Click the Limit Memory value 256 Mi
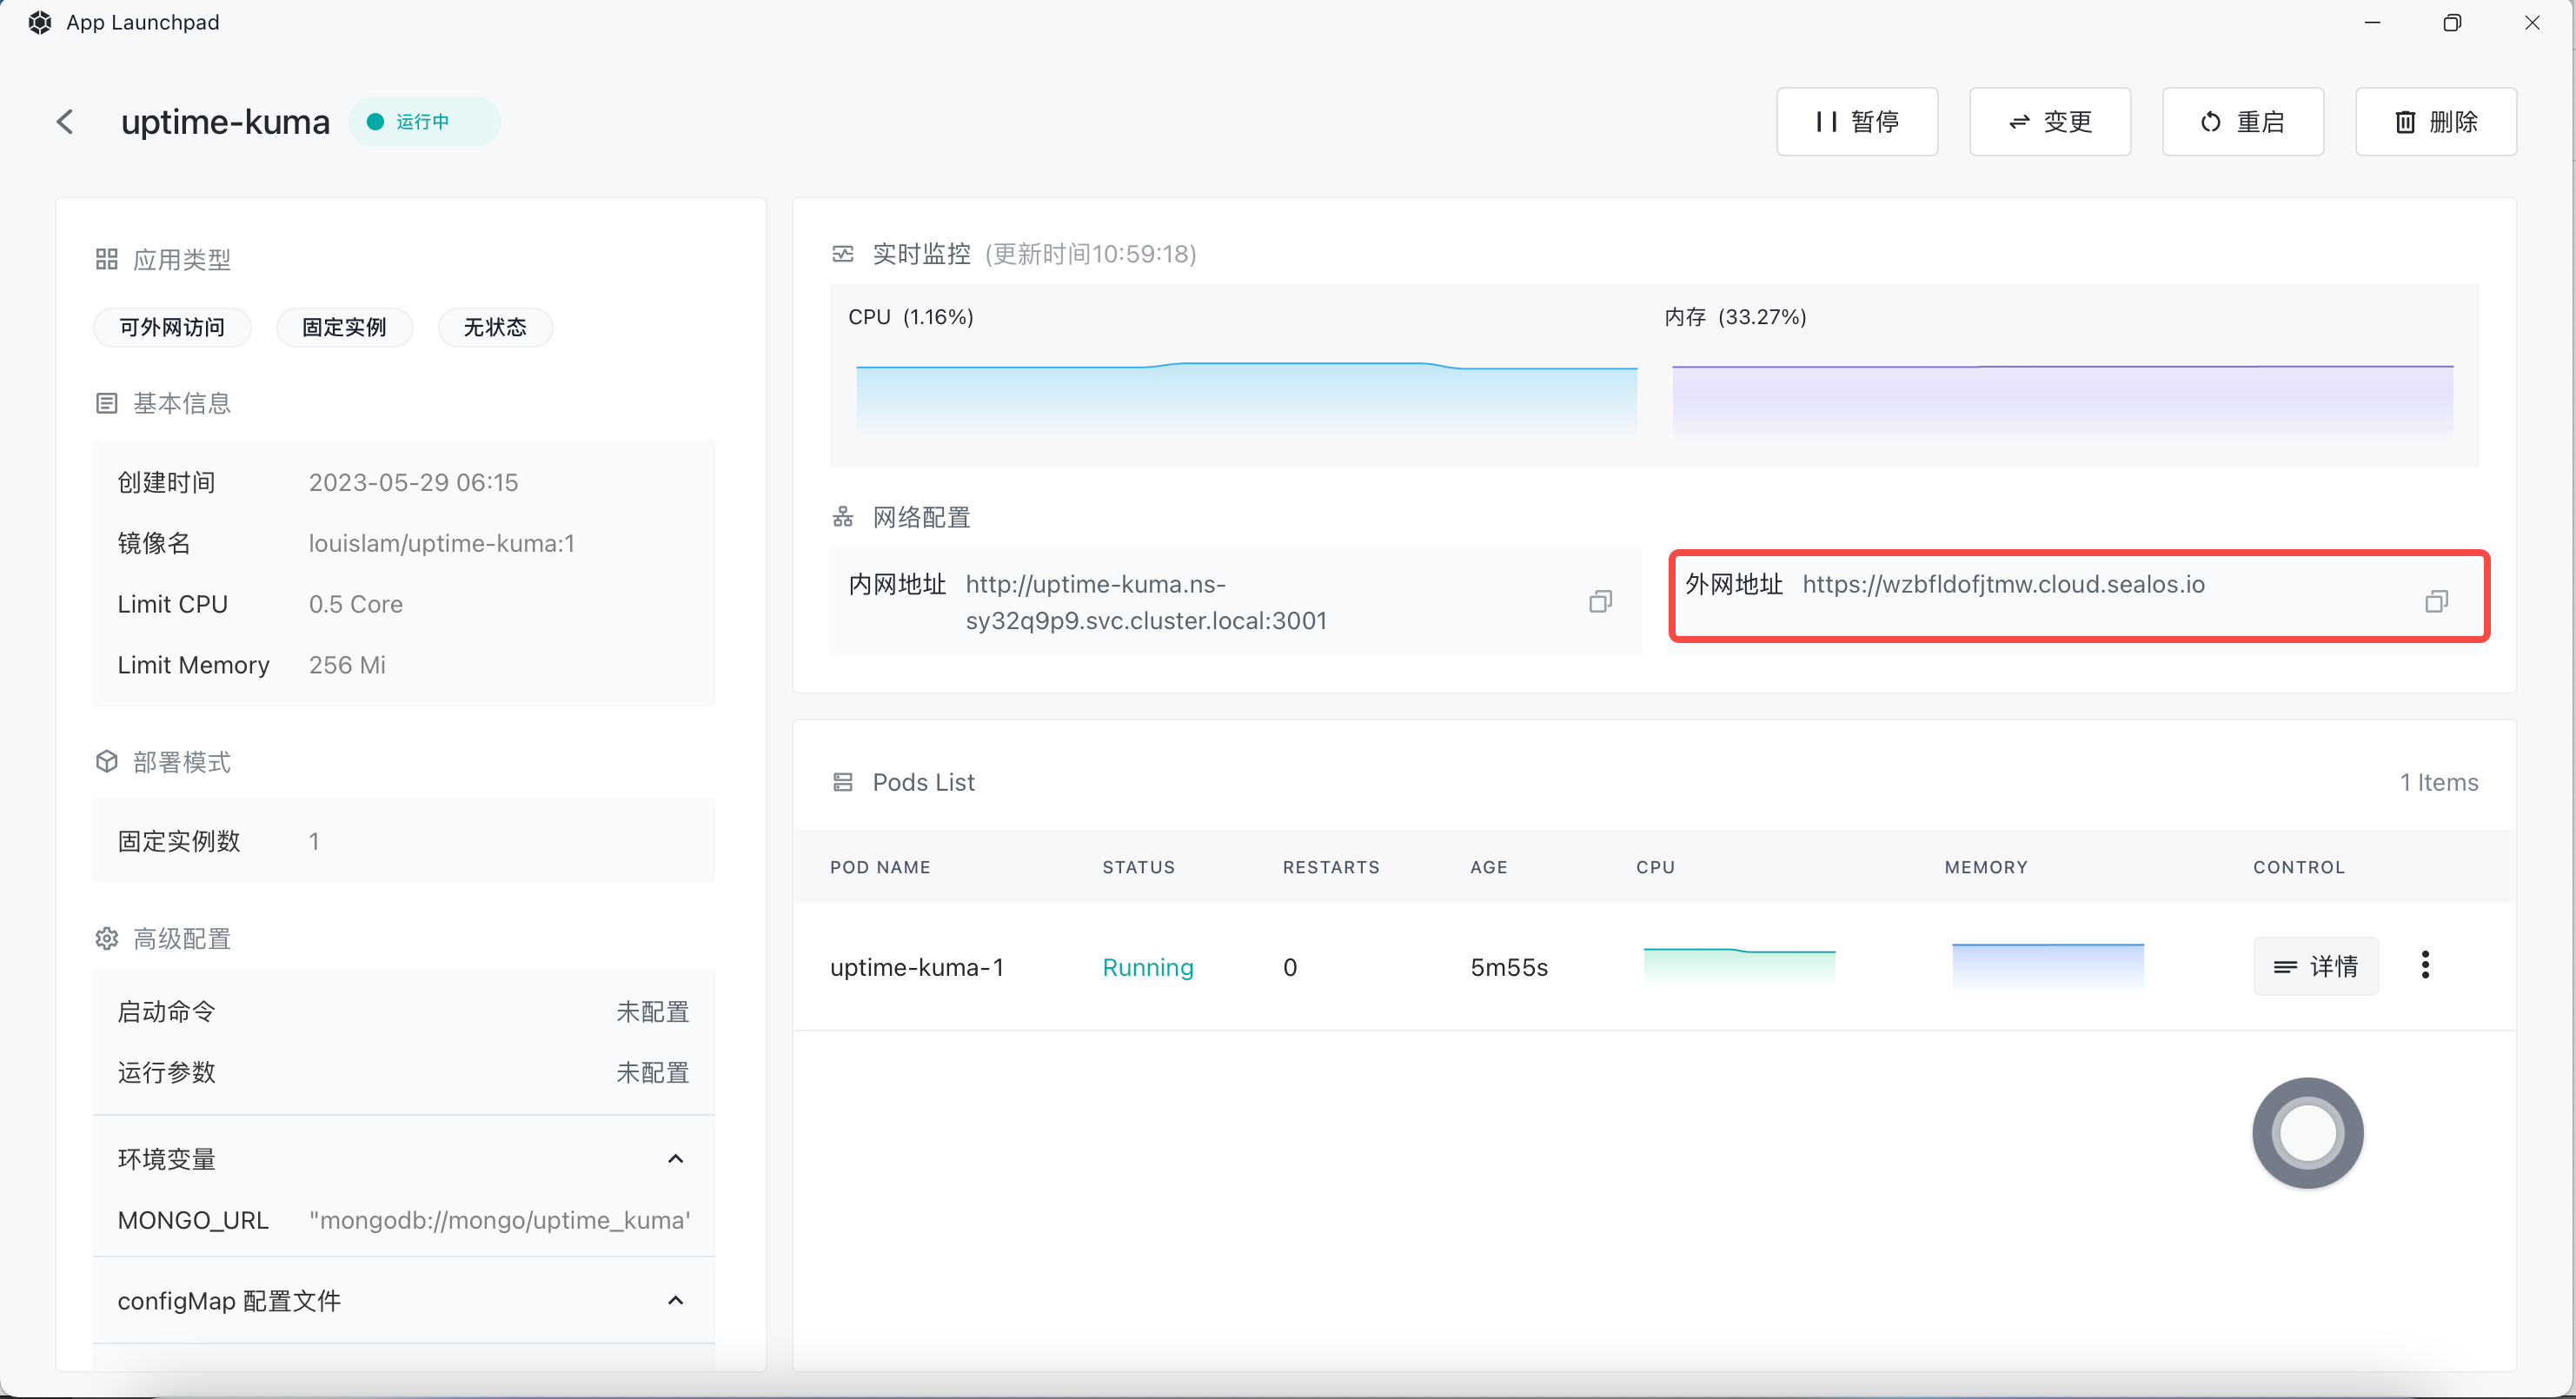 [347, 665]
